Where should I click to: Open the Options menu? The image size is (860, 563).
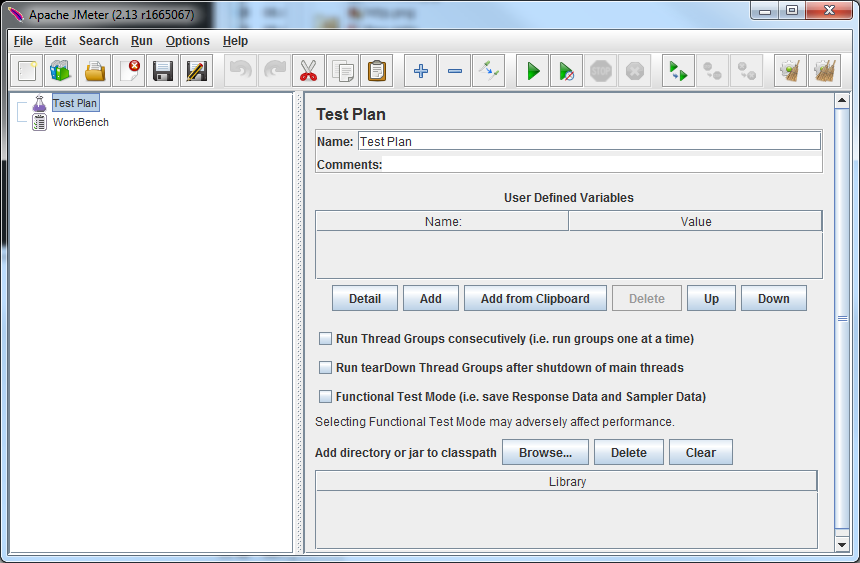coord(188,41)
